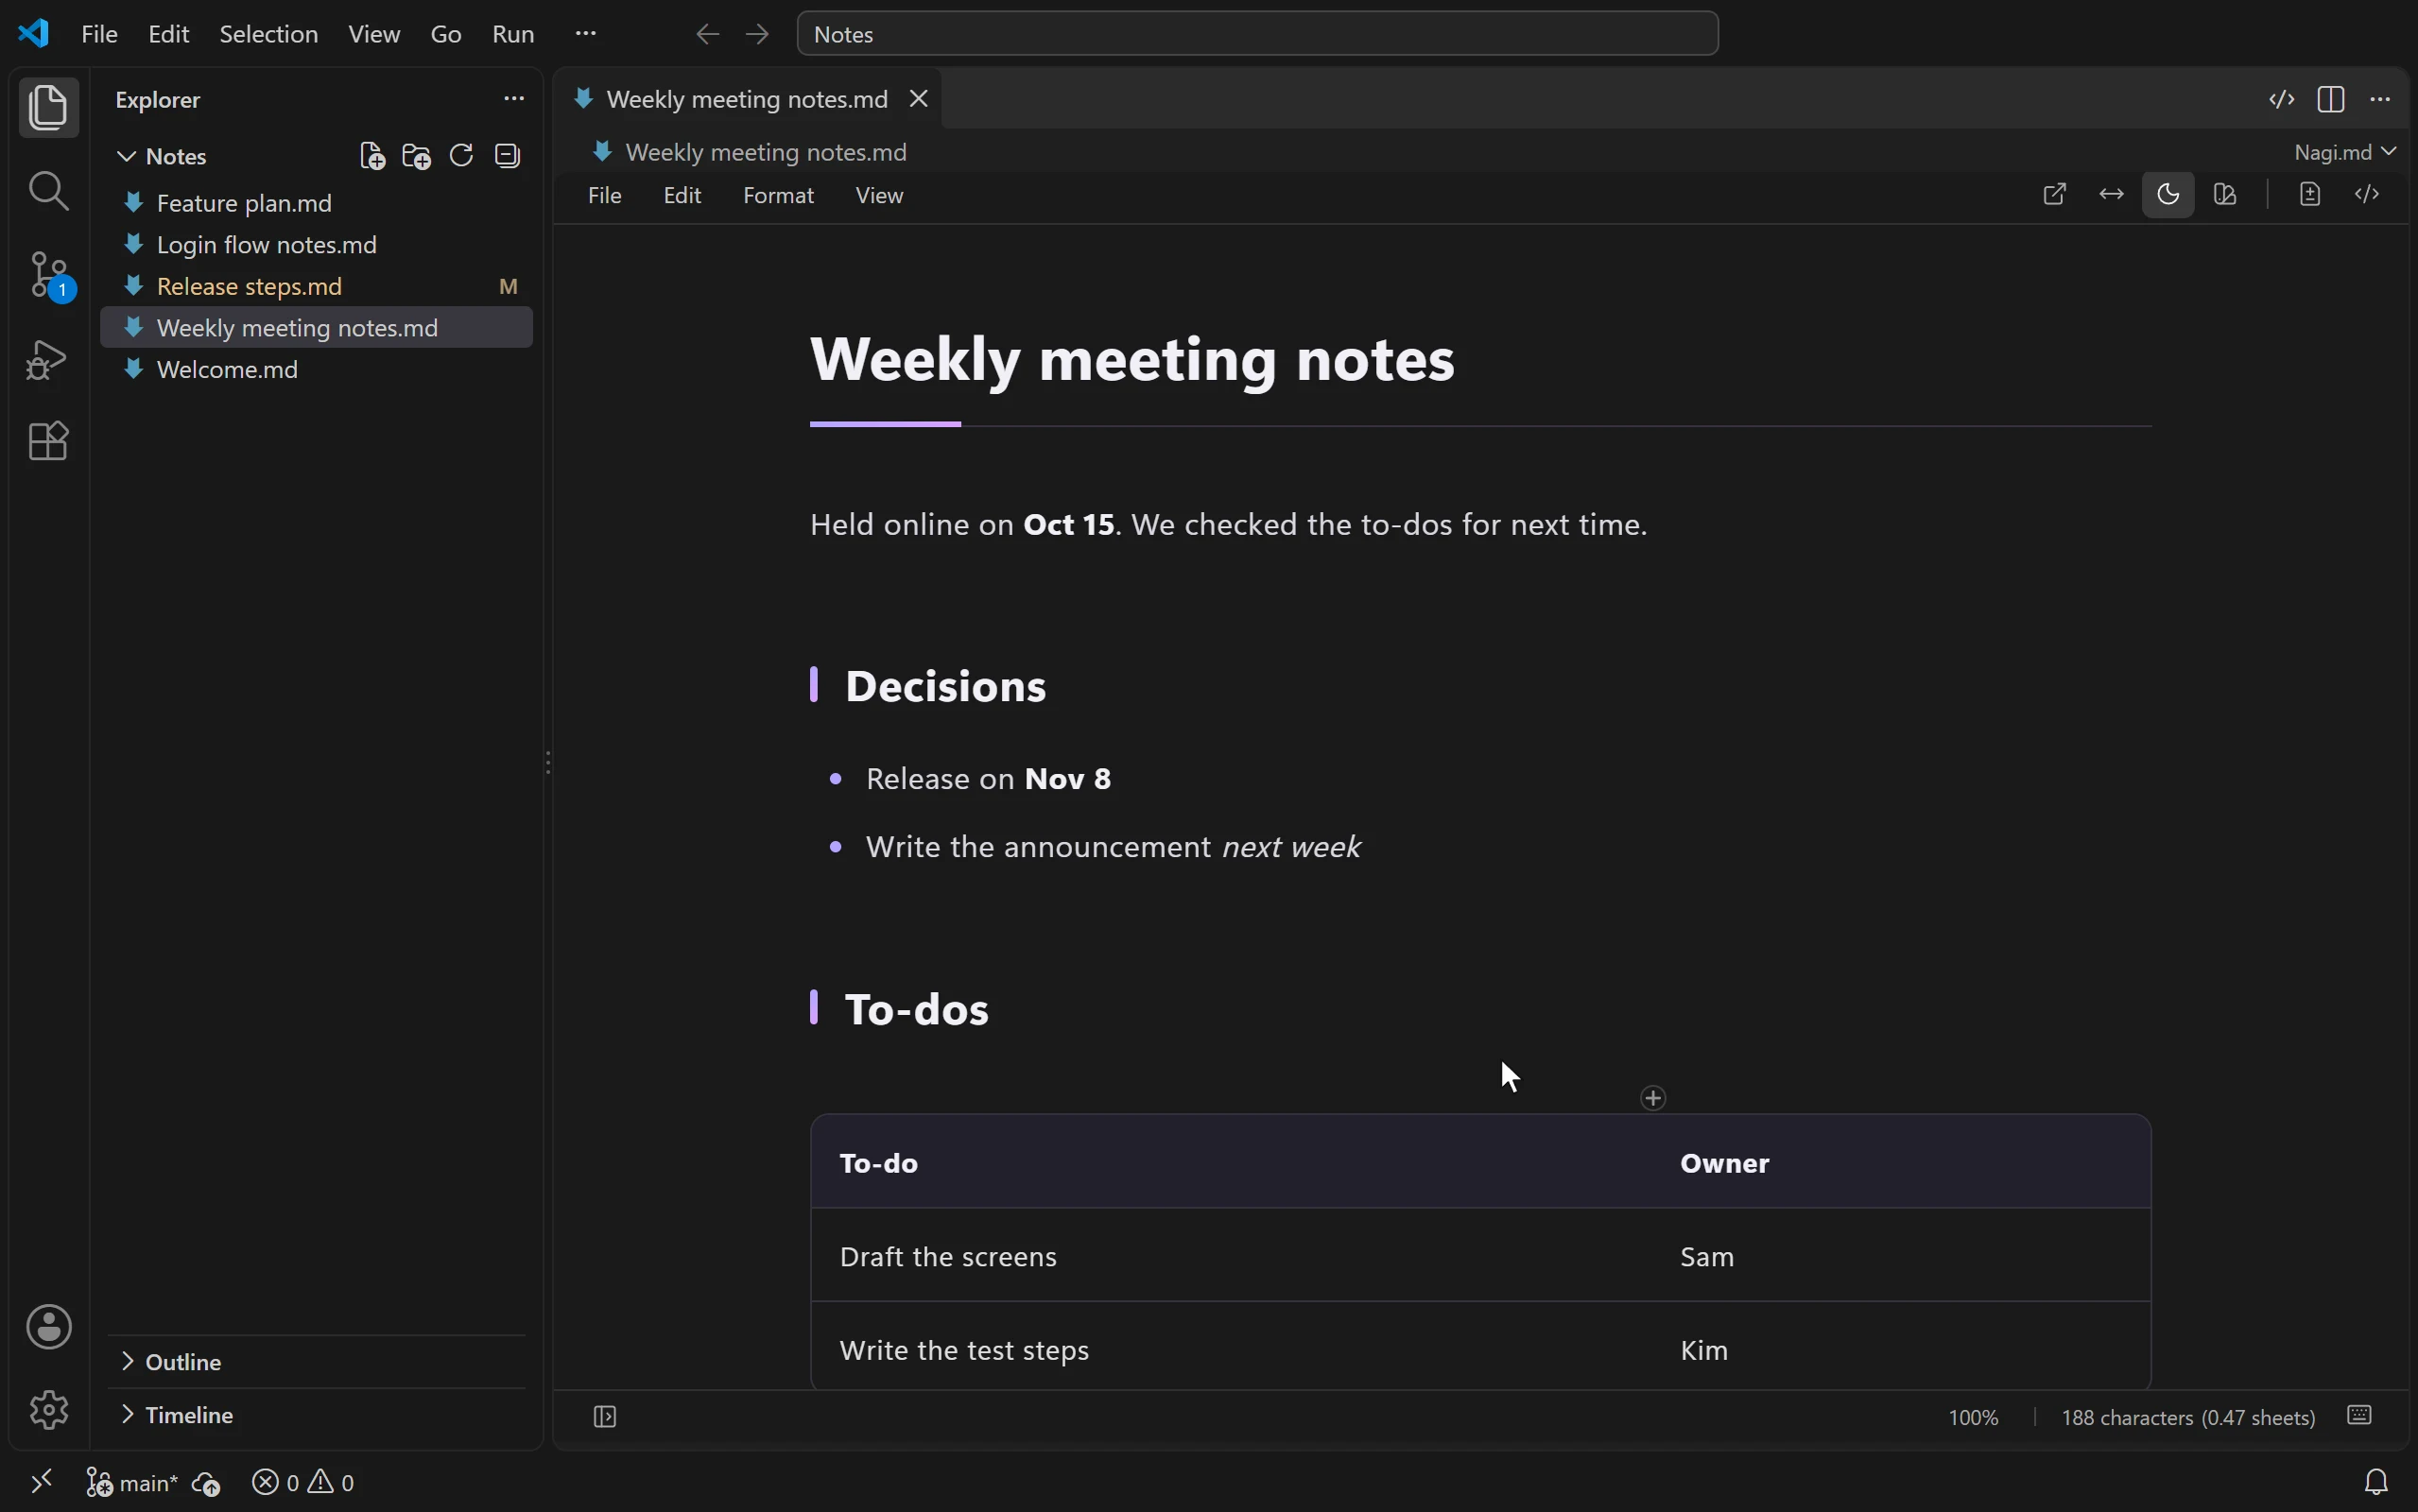The width and height of the screenshot is (2418, 1512).
Task: Collapse all folders in Explorer
Action: pos(508,156)
